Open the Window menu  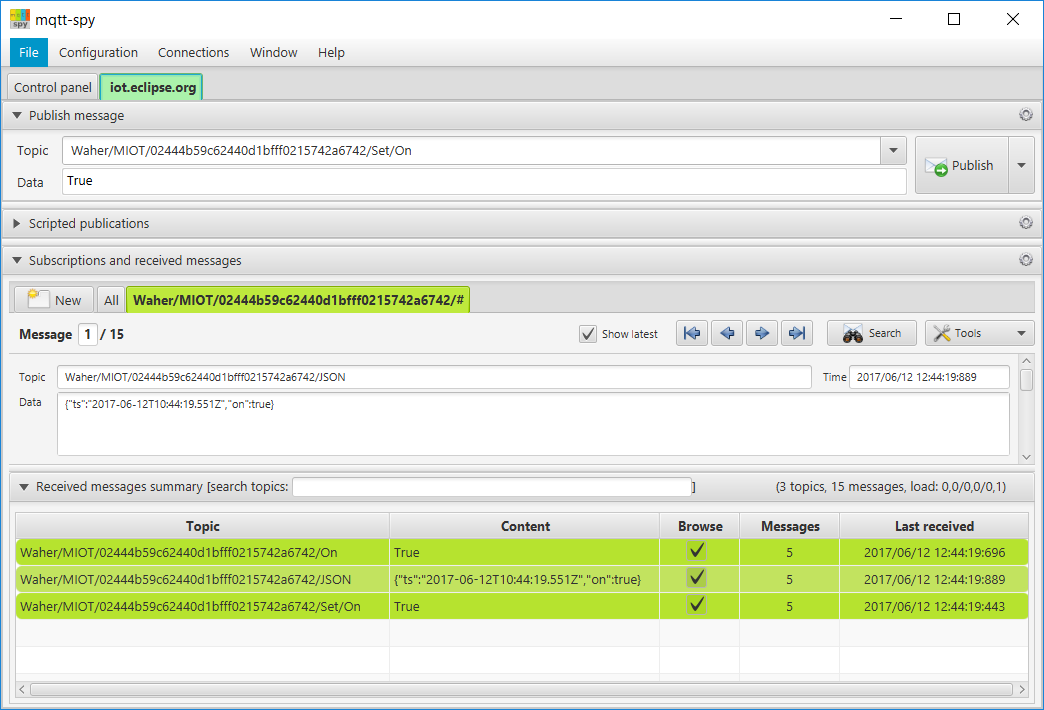[x=274, y=53]
